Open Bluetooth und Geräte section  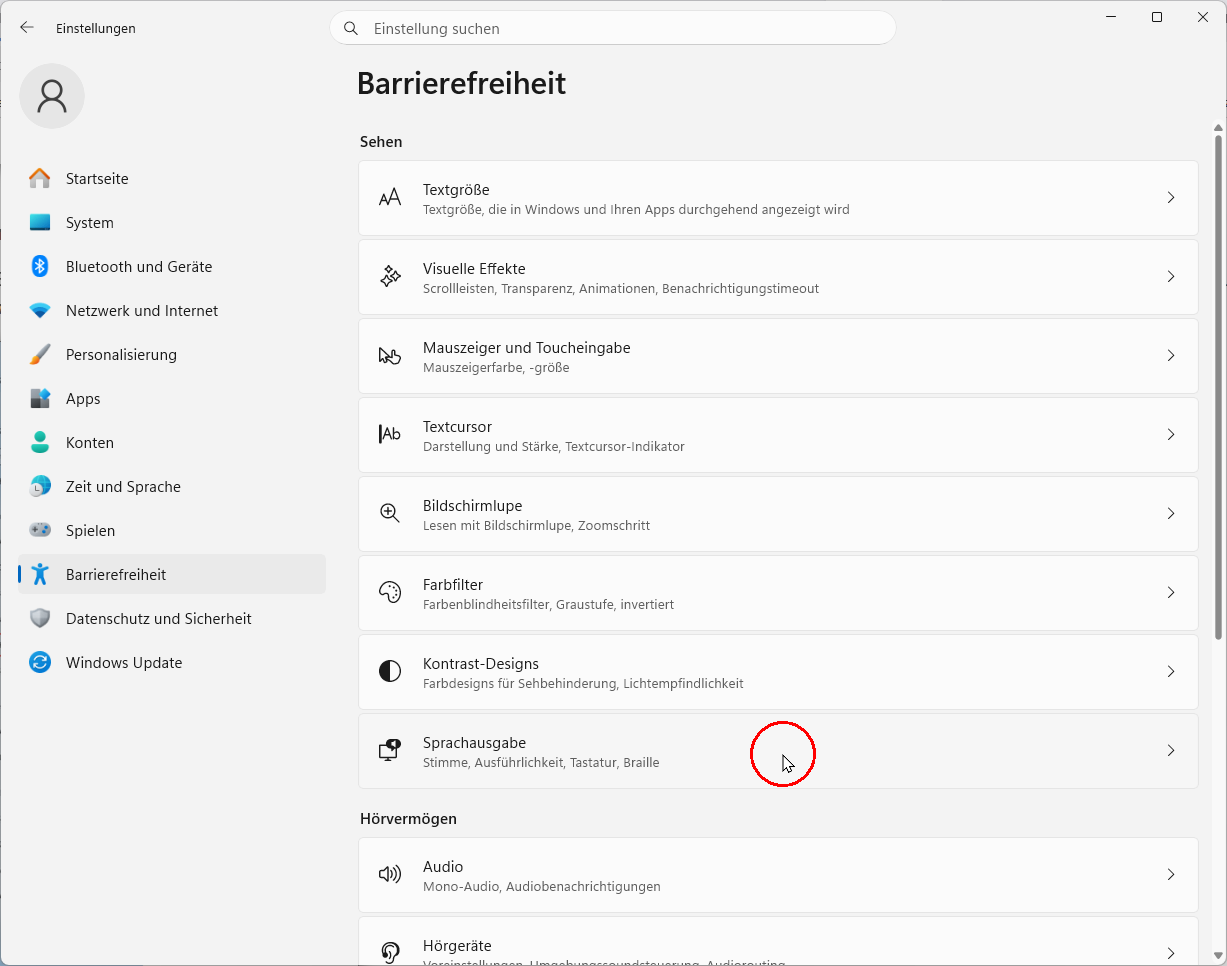[172, 267]
